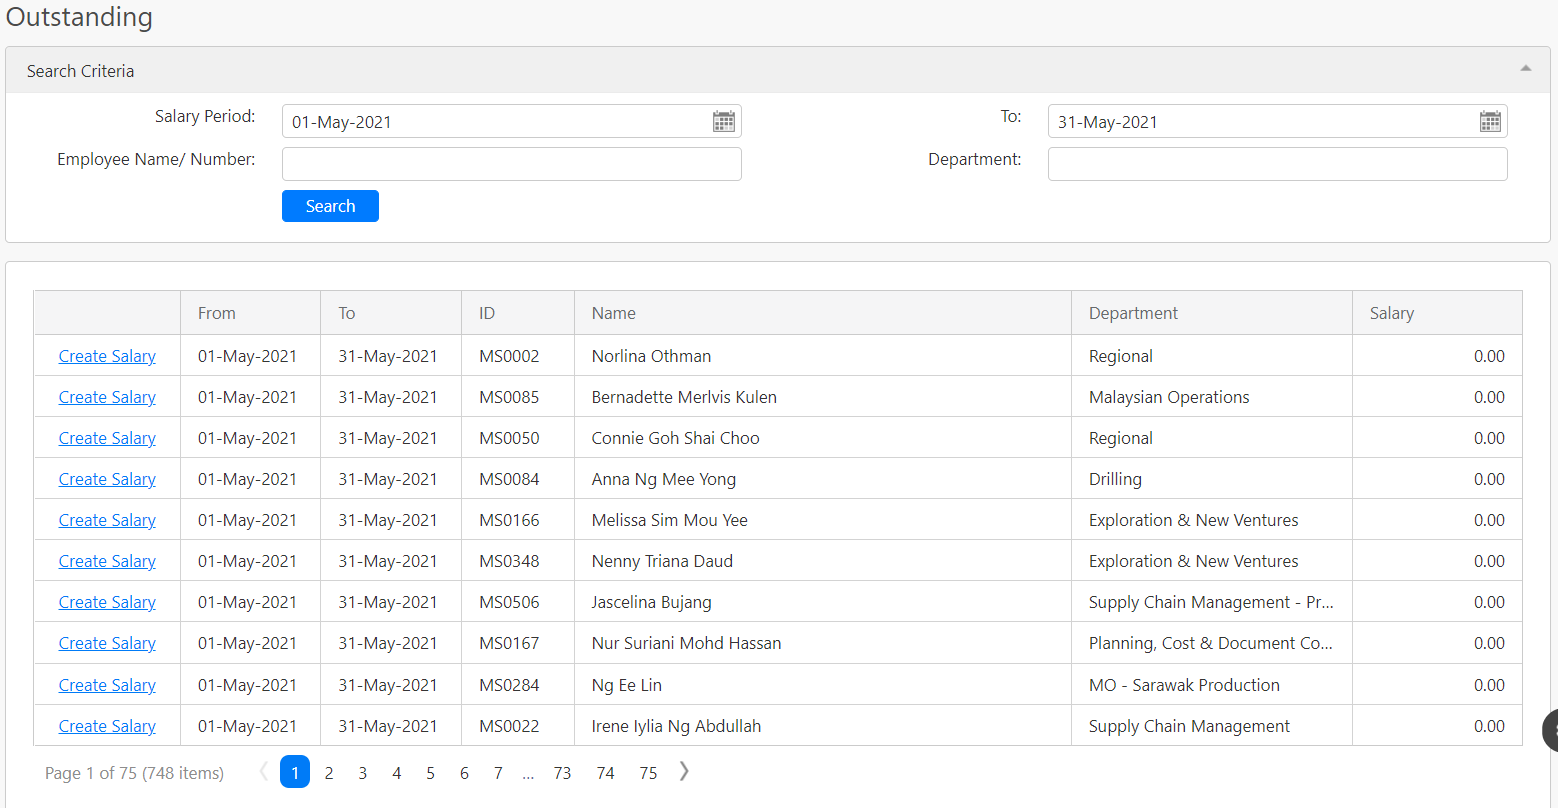Select ID cell MS0348
The width and height of the screenshot is (1558, 808).
518,561
